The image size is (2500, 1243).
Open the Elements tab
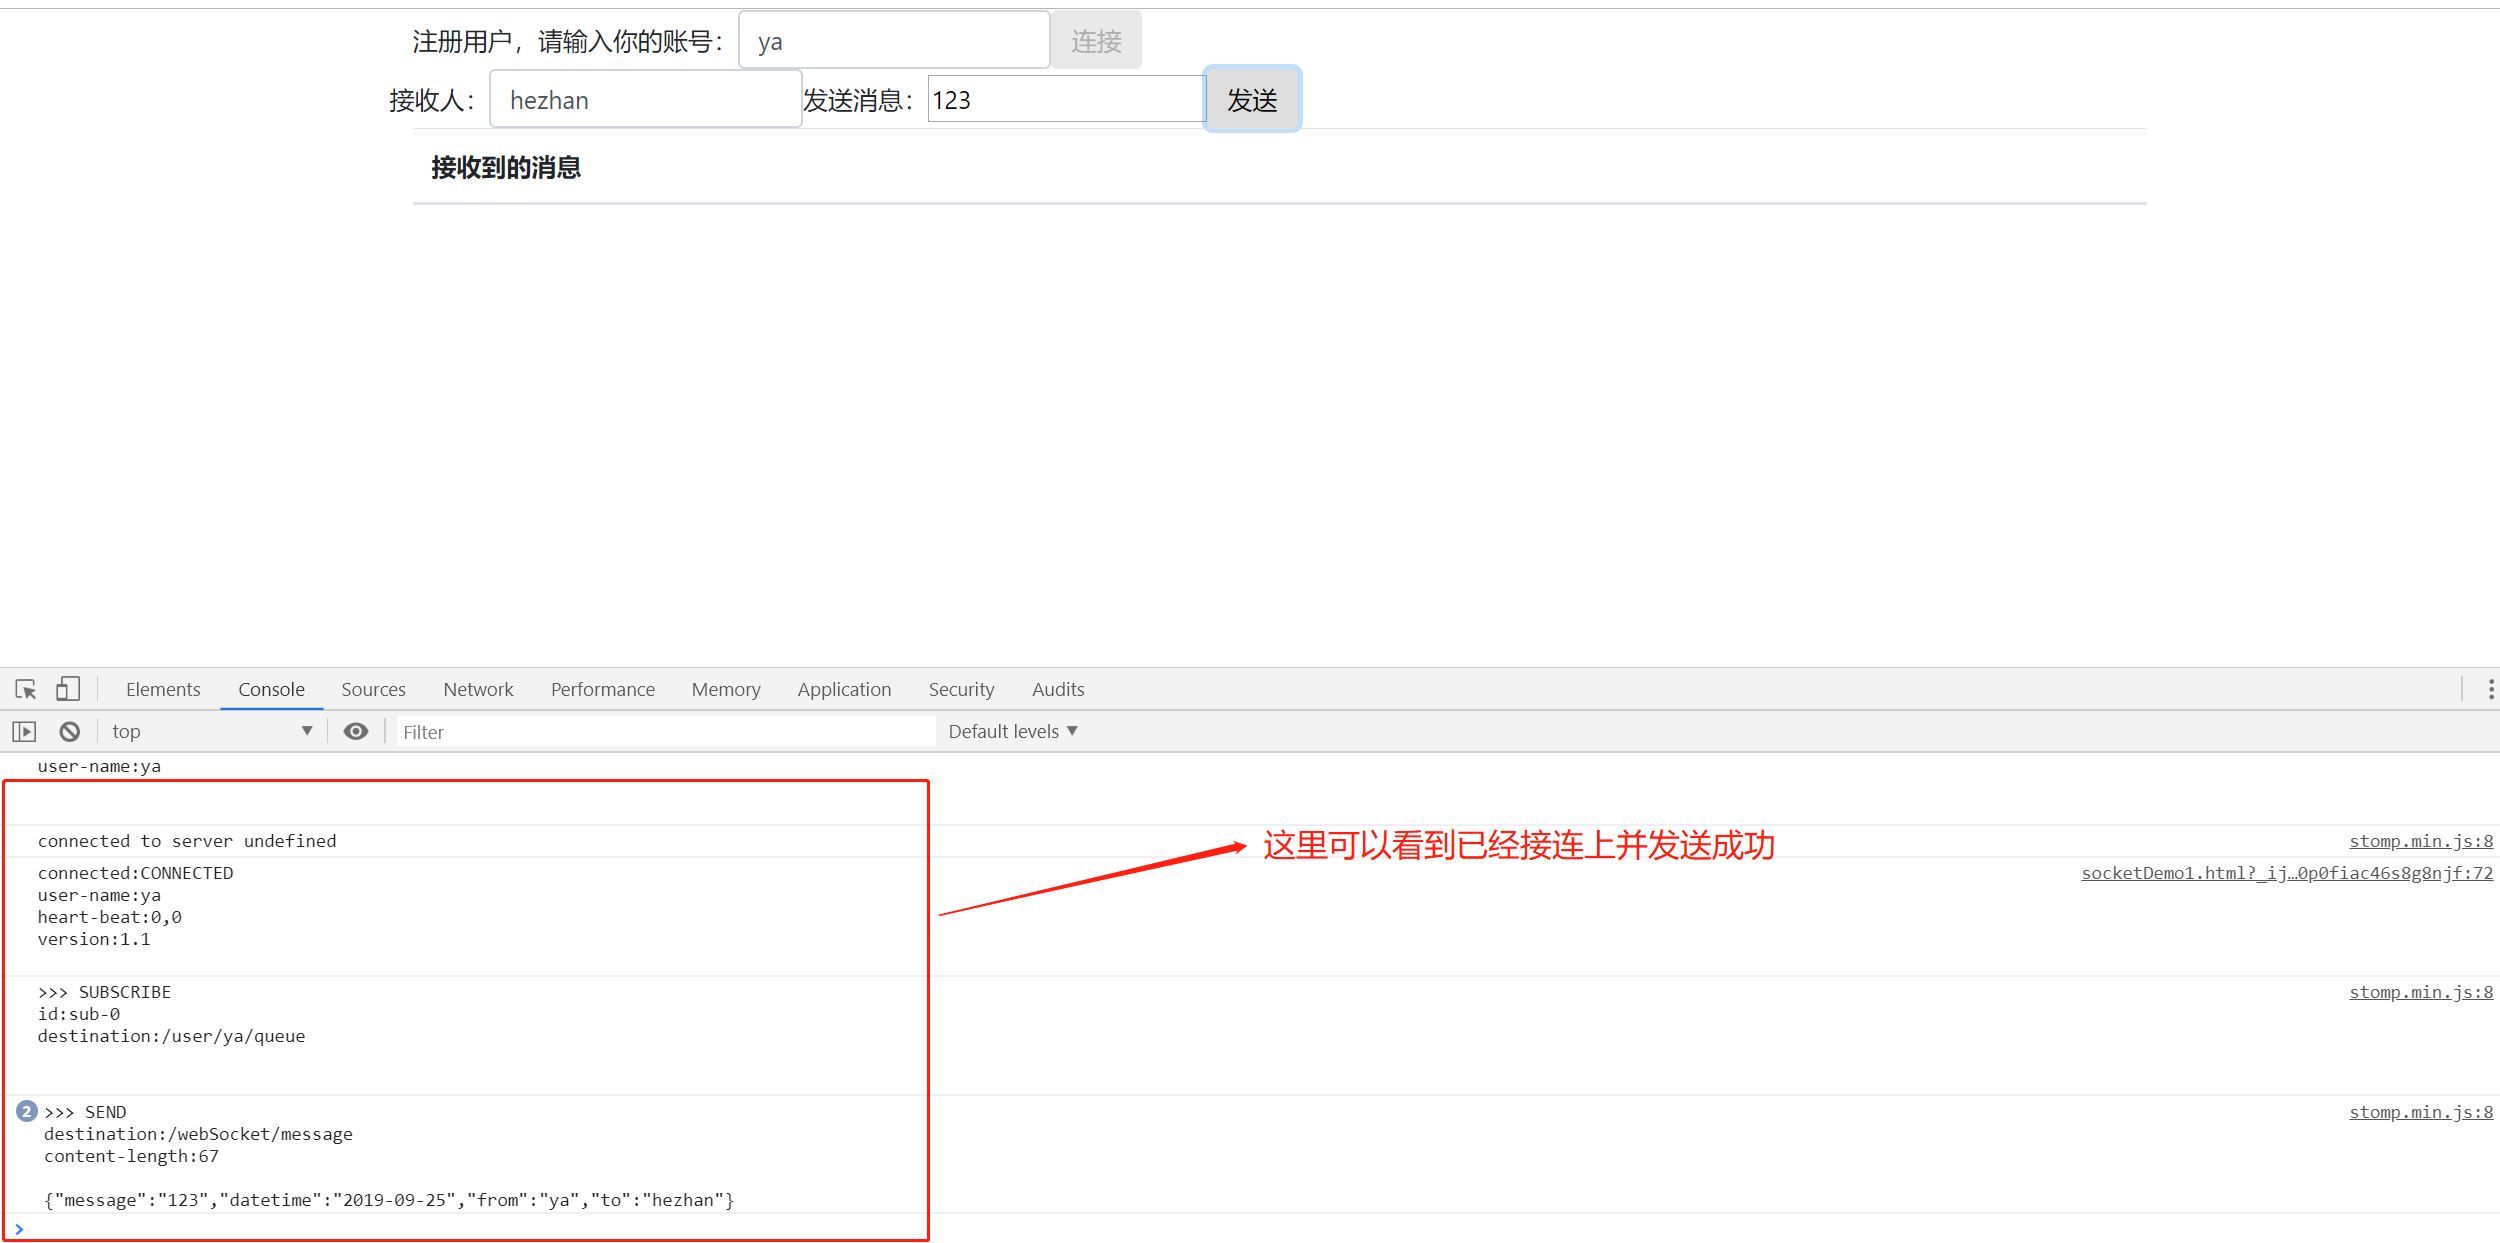point(163,690)
